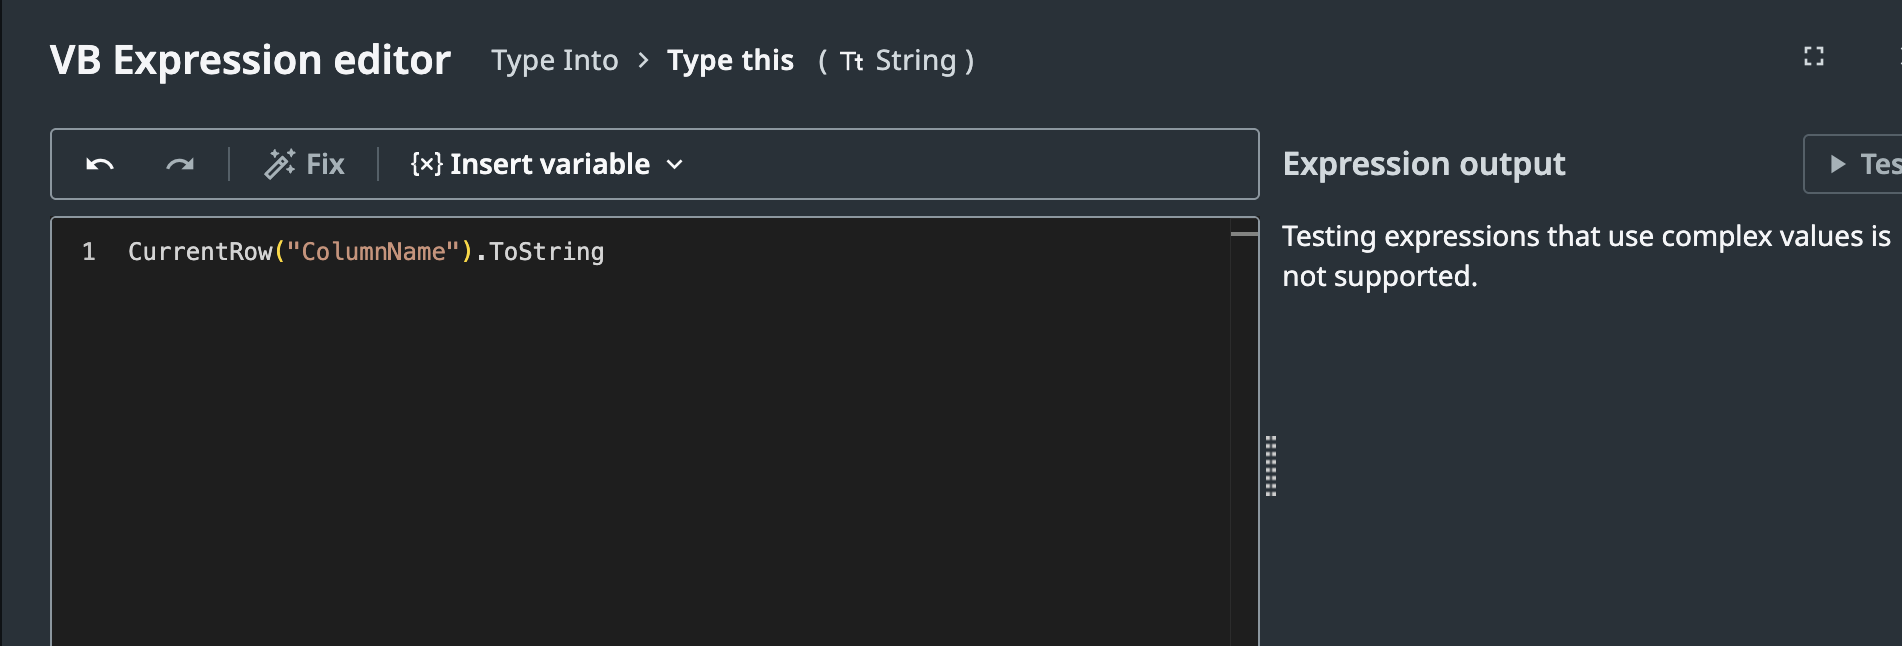Screen dimensions: 1902x646
Task: Click on ToString in the expression
Action: (546, 252)
